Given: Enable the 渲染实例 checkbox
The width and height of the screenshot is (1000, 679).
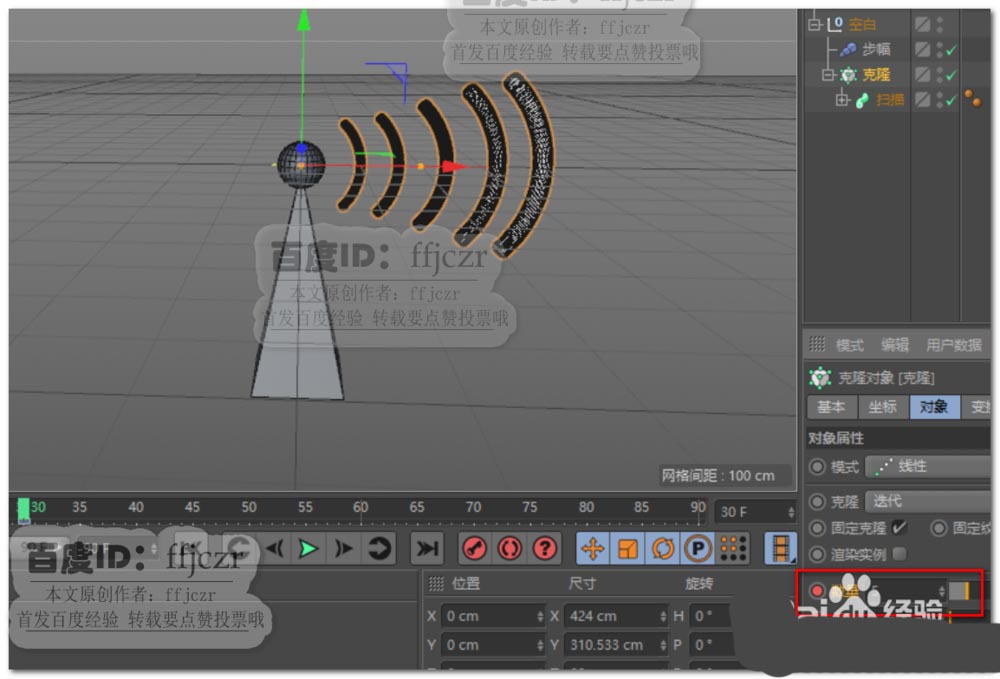Looking at the screenshot, I should pos(899,553).
